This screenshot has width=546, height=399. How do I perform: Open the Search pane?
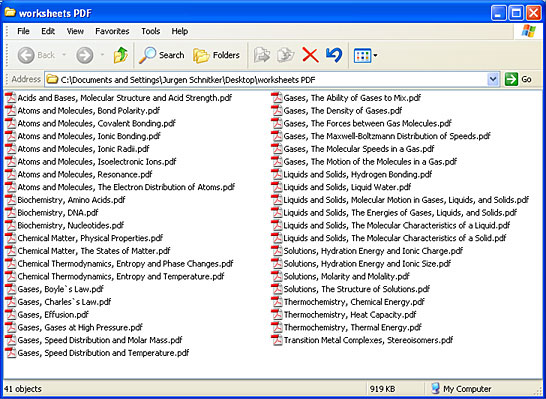(162, 55)
